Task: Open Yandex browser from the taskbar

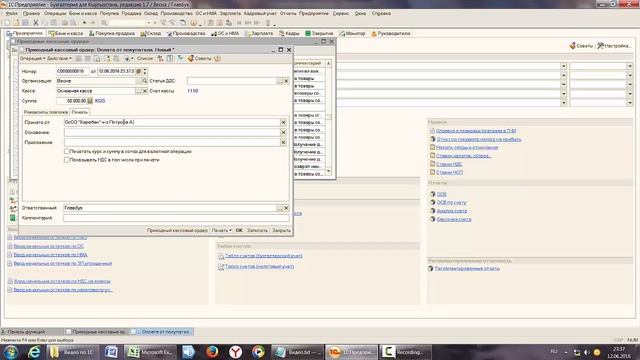Action: [235, 351]
